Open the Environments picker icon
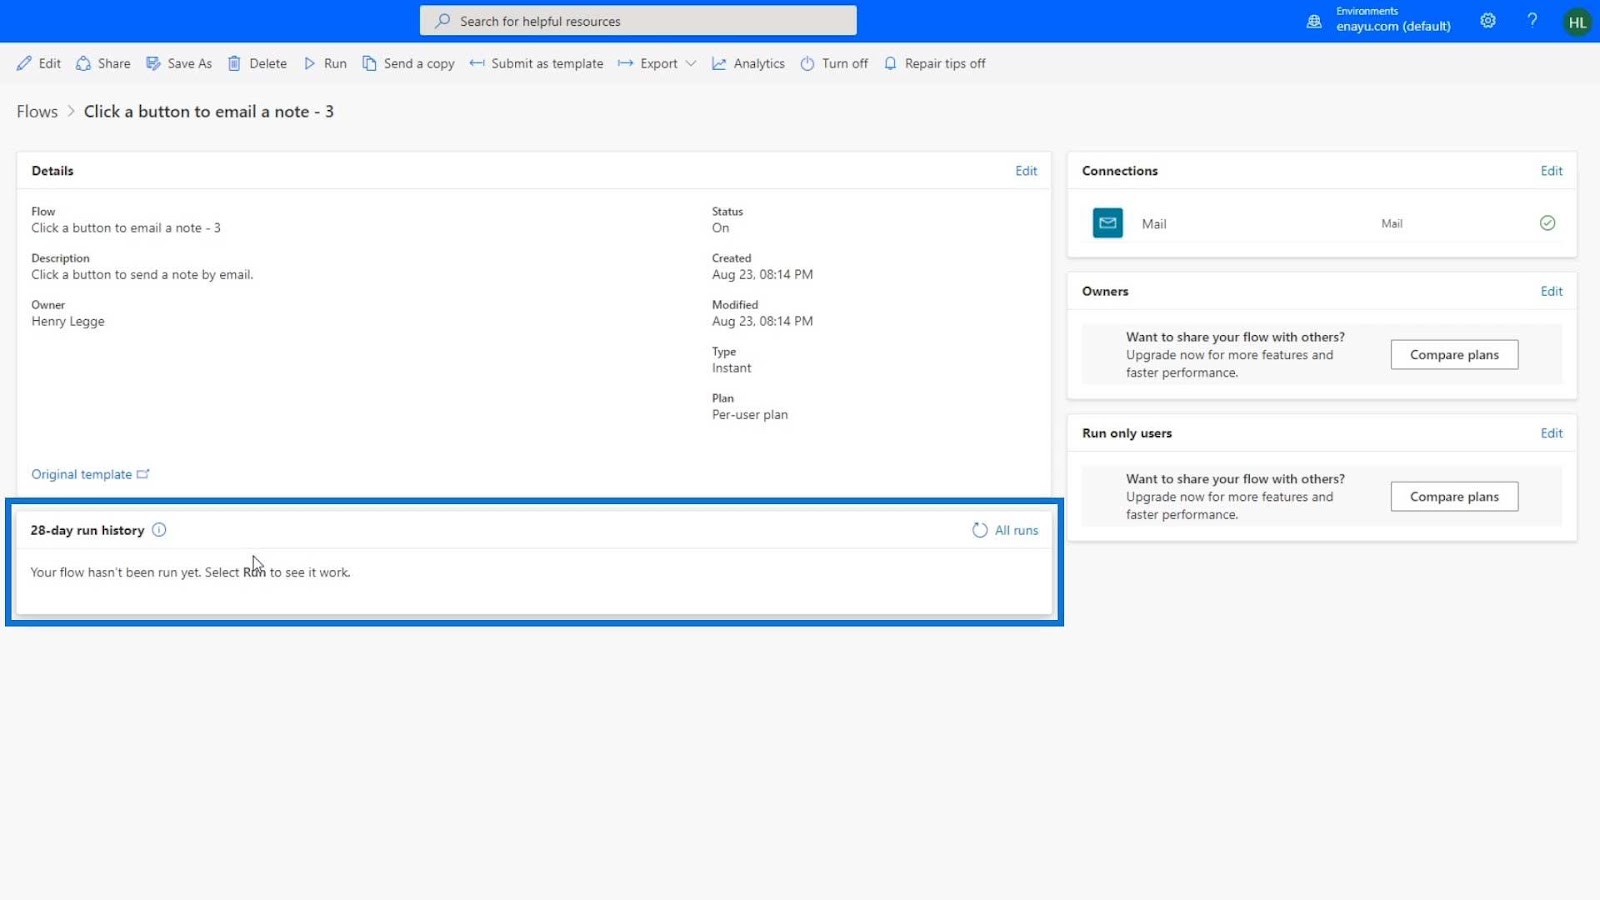Viewport: 1600px width, 900px height. 1314,21
